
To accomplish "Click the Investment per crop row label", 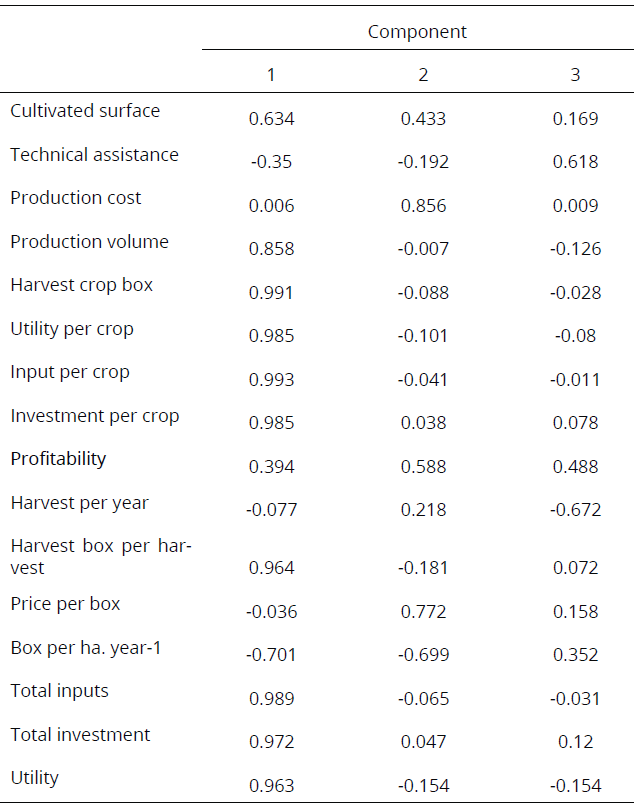I will [x=95, y=416].
